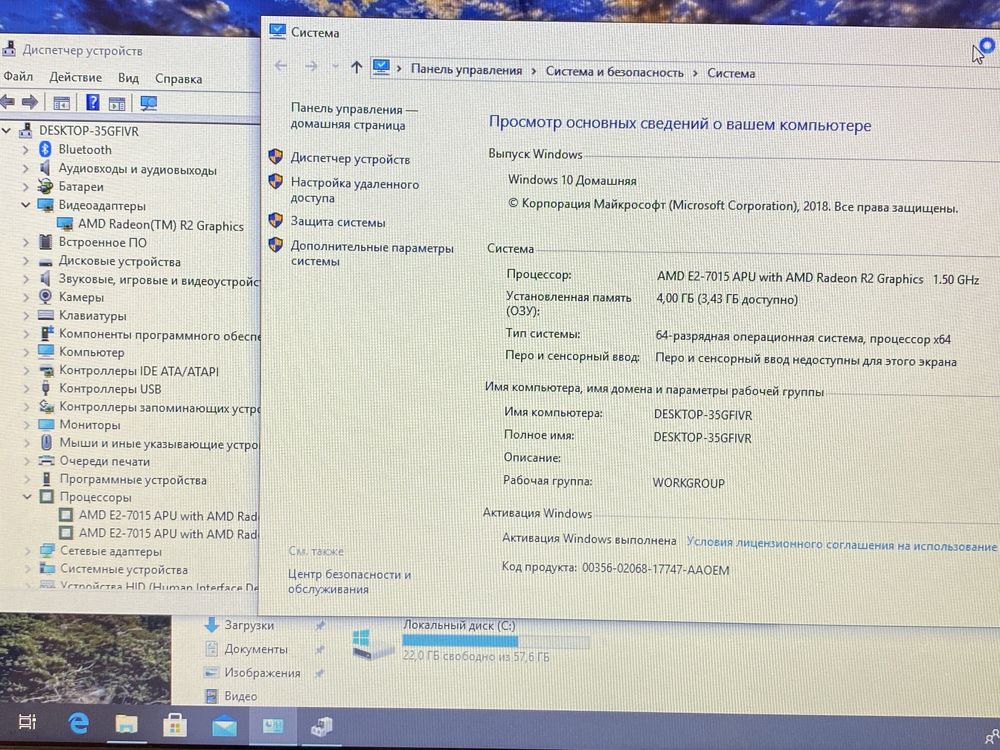Click the Local Disk C drive icon
Viewport: 1000px width, 750px height.
(372, 643)
